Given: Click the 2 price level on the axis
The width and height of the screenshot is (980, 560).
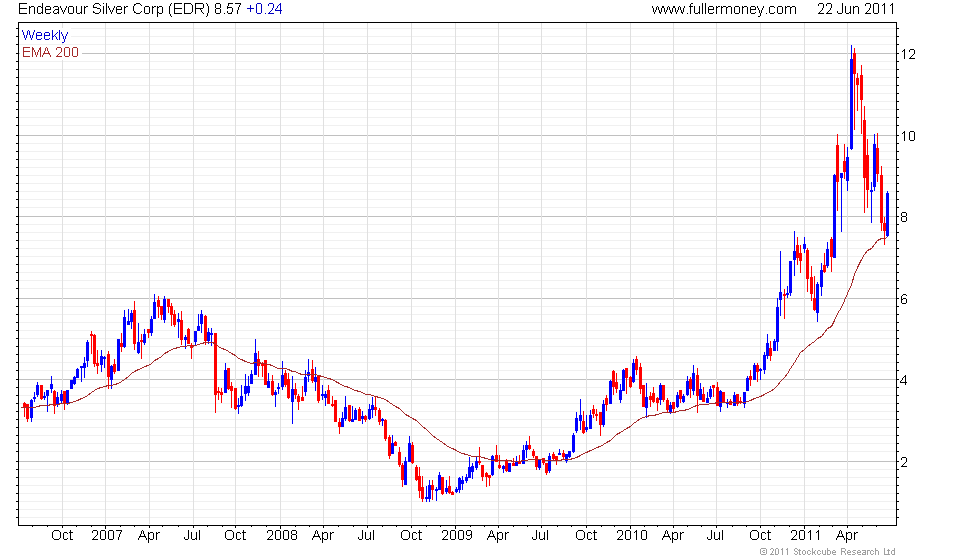Looking at the screenshot, I should tap(905, 462).
